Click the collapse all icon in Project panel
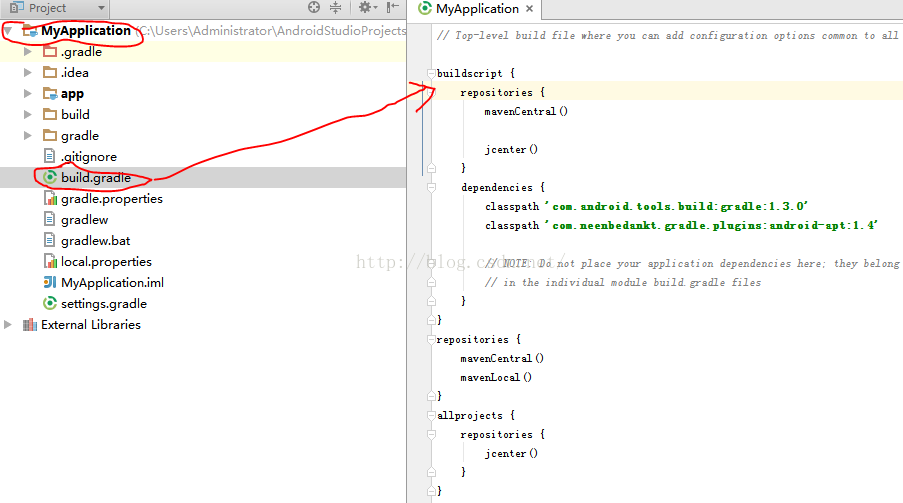 (x=335, y=7)
